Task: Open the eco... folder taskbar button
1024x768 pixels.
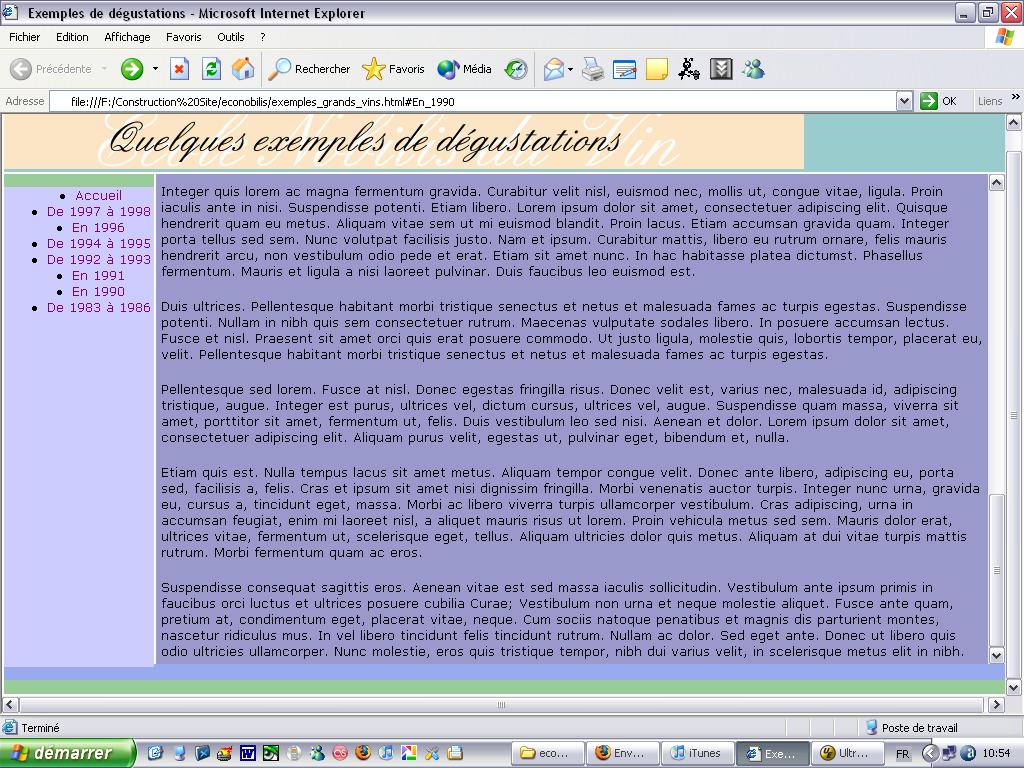Action: click(x=547, y=753)
